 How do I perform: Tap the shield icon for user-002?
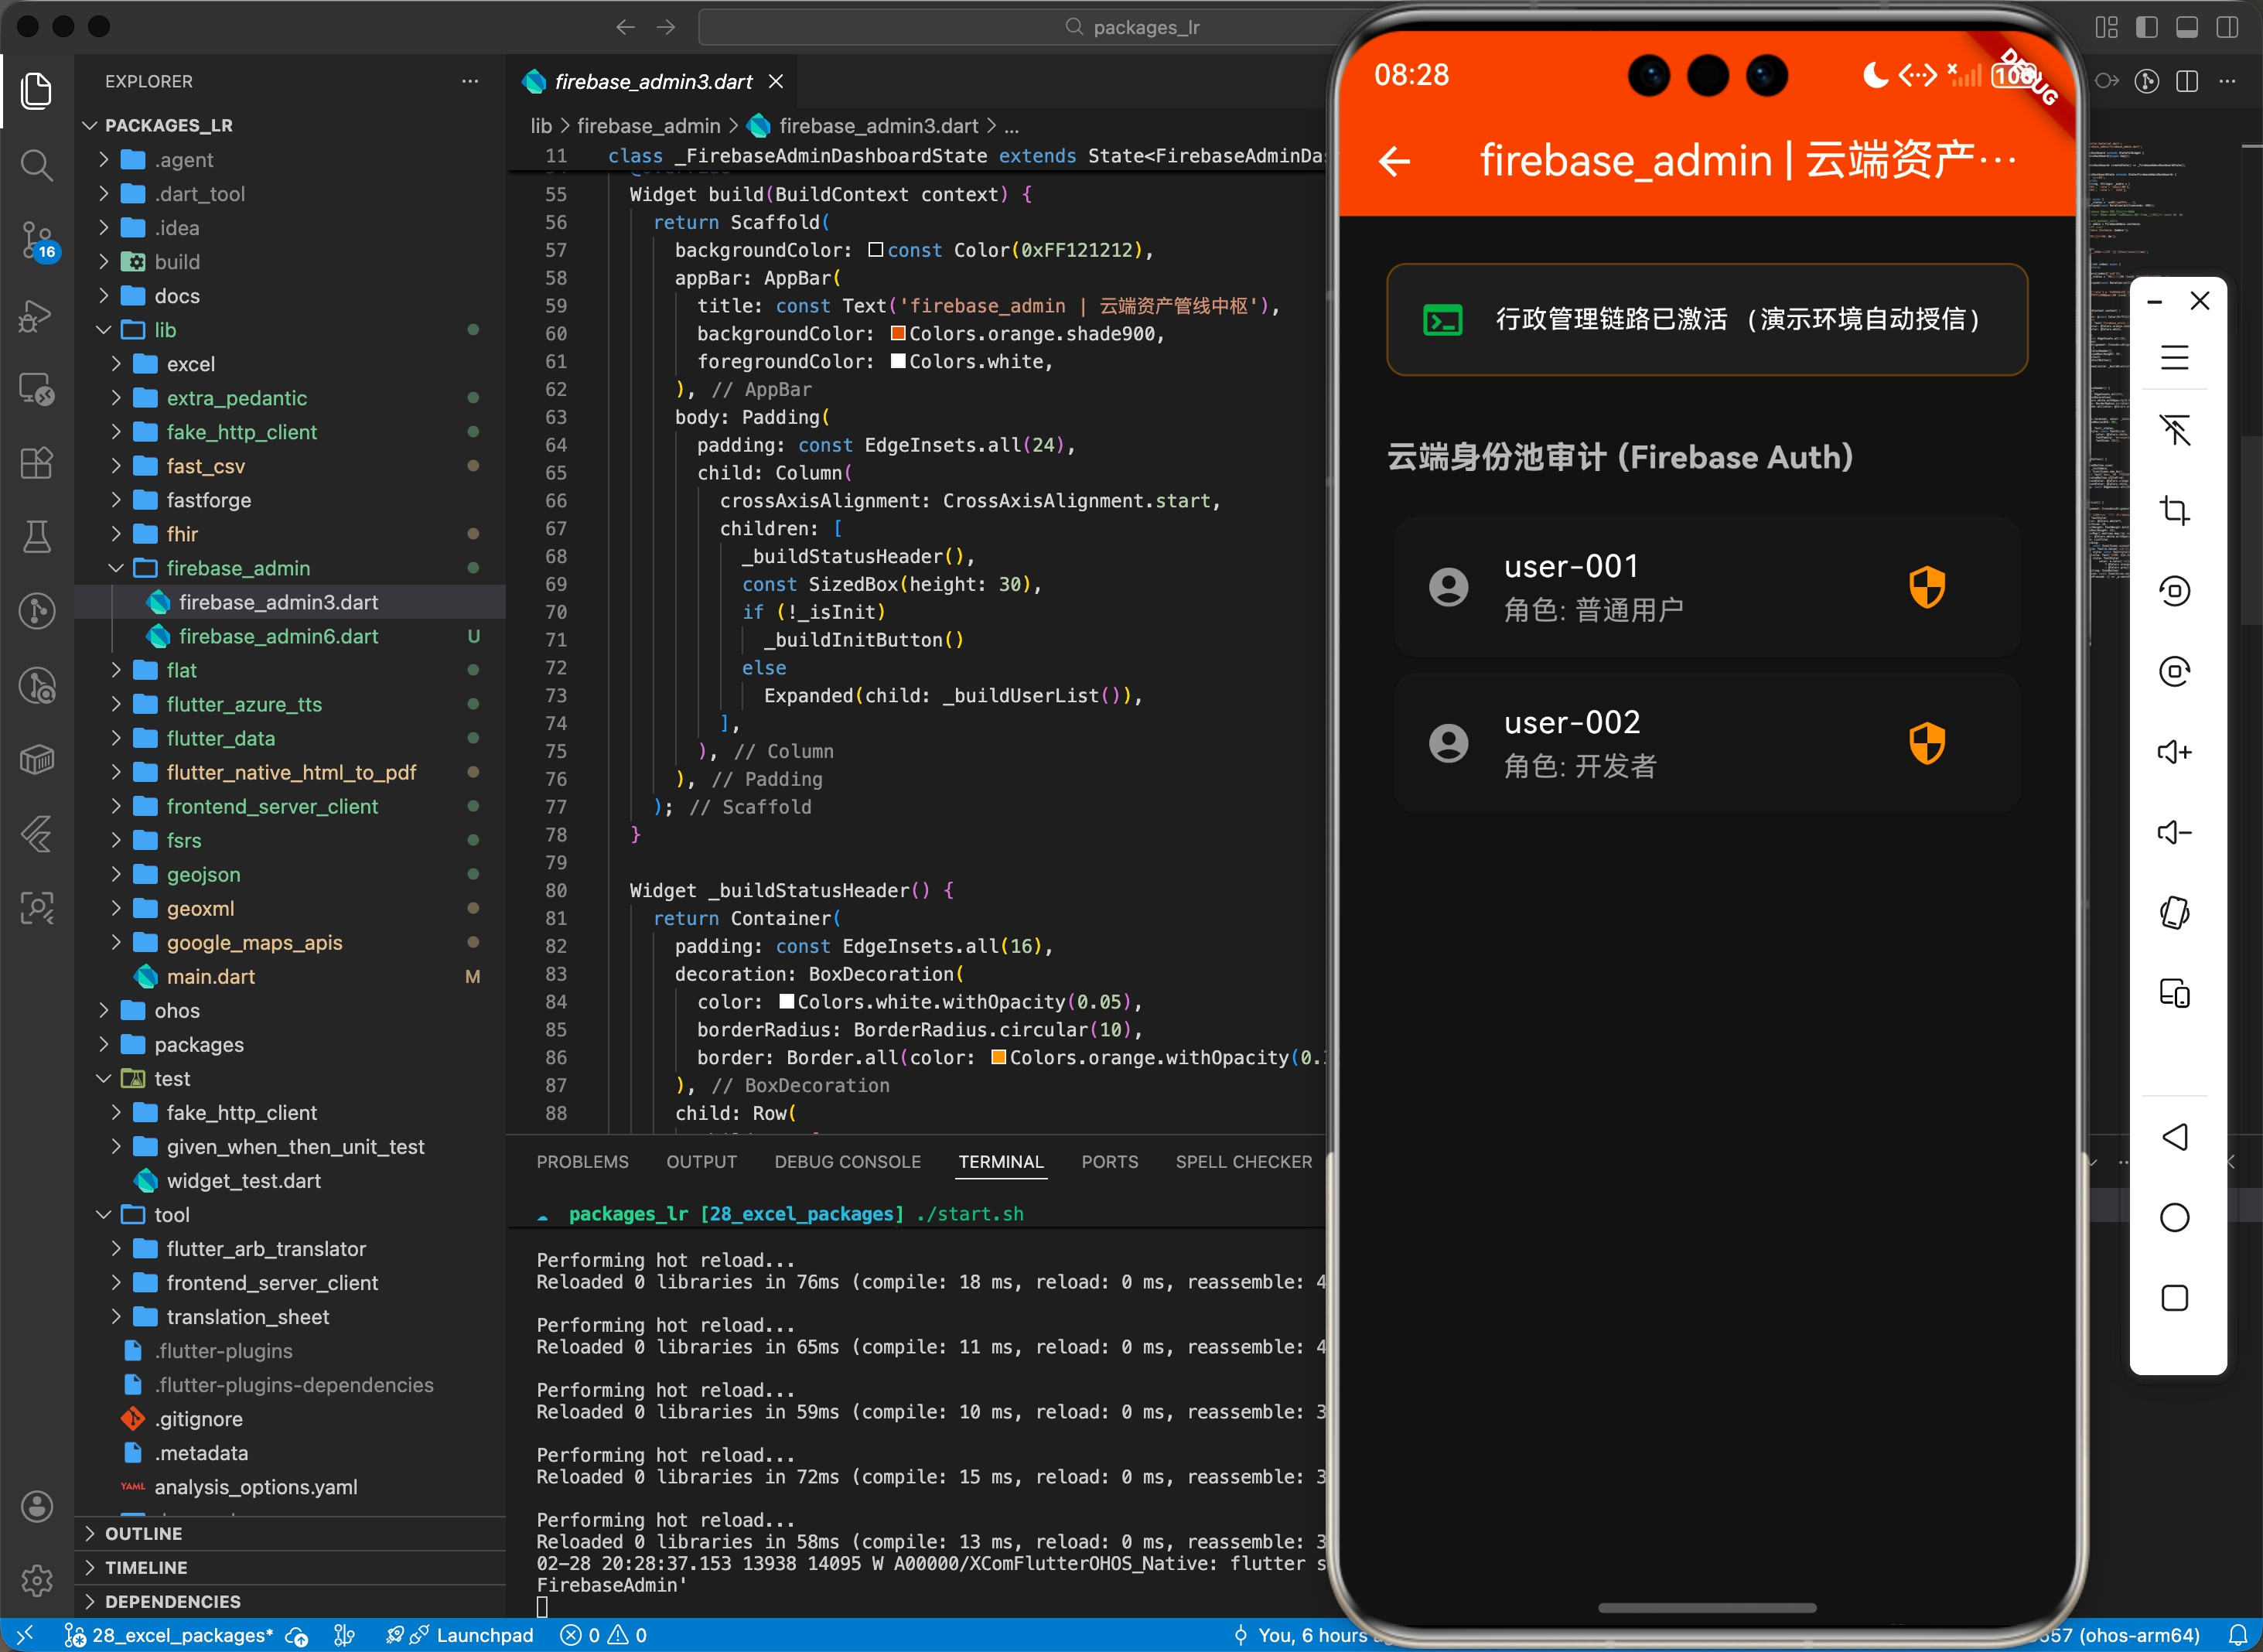tap(1926, 743)
